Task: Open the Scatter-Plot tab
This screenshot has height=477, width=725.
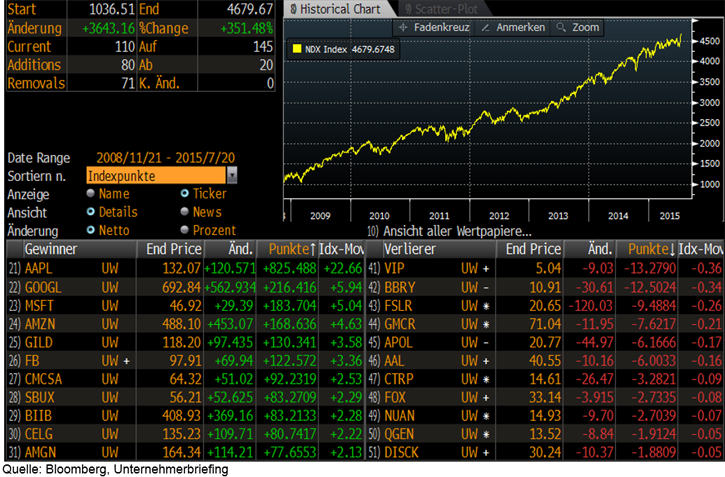Action: (x=442, y=9)
